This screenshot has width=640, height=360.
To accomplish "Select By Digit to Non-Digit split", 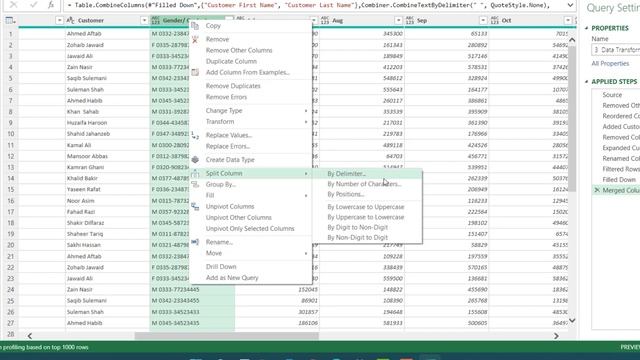I will click(358, 227).
